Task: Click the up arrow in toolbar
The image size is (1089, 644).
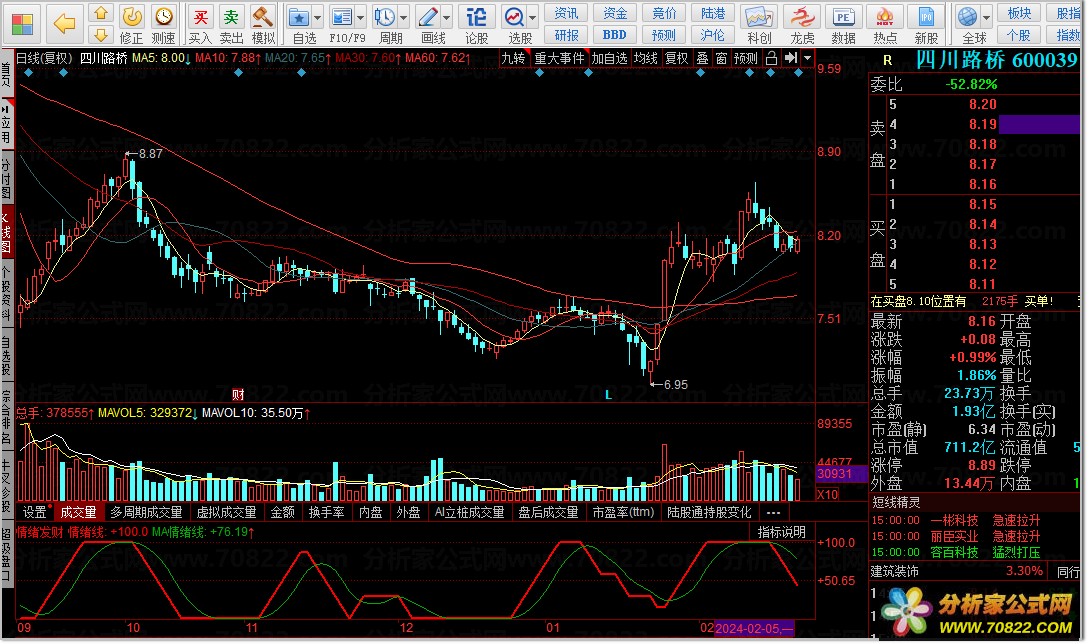Action: [x=101, y=13]
